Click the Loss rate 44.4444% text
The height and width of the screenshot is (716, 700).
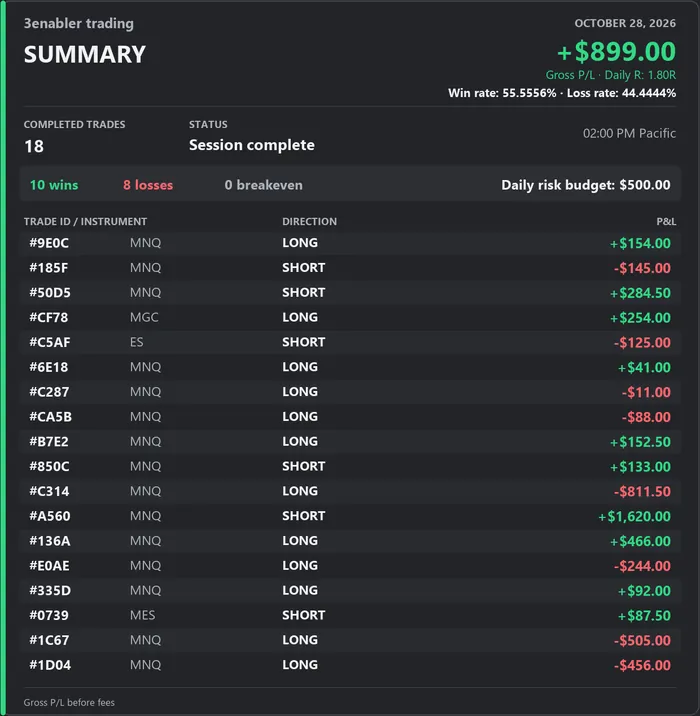(x=621, y=93)
